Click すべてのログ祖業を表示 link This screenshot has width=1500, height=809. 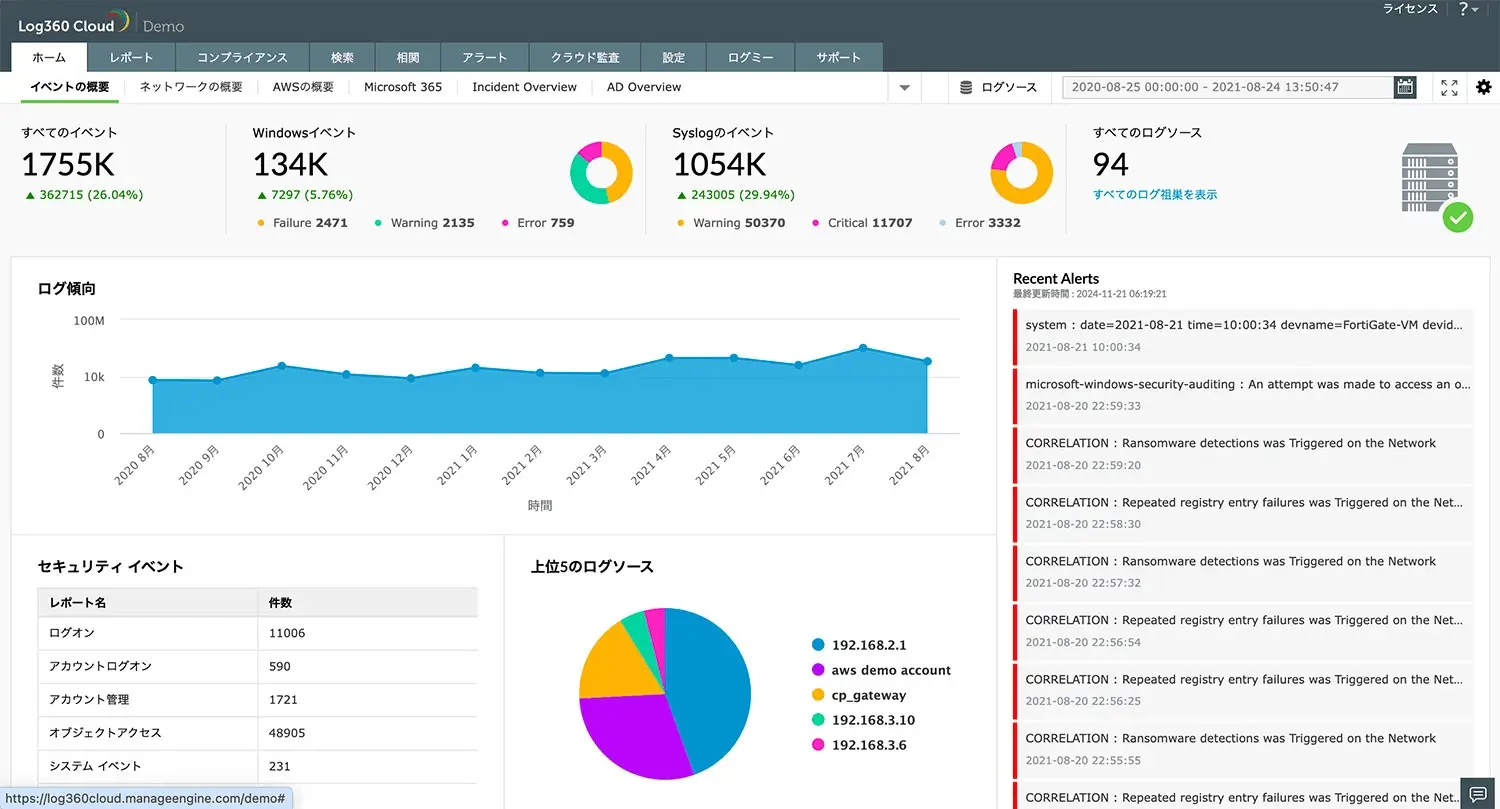(x=1155, y=195)
